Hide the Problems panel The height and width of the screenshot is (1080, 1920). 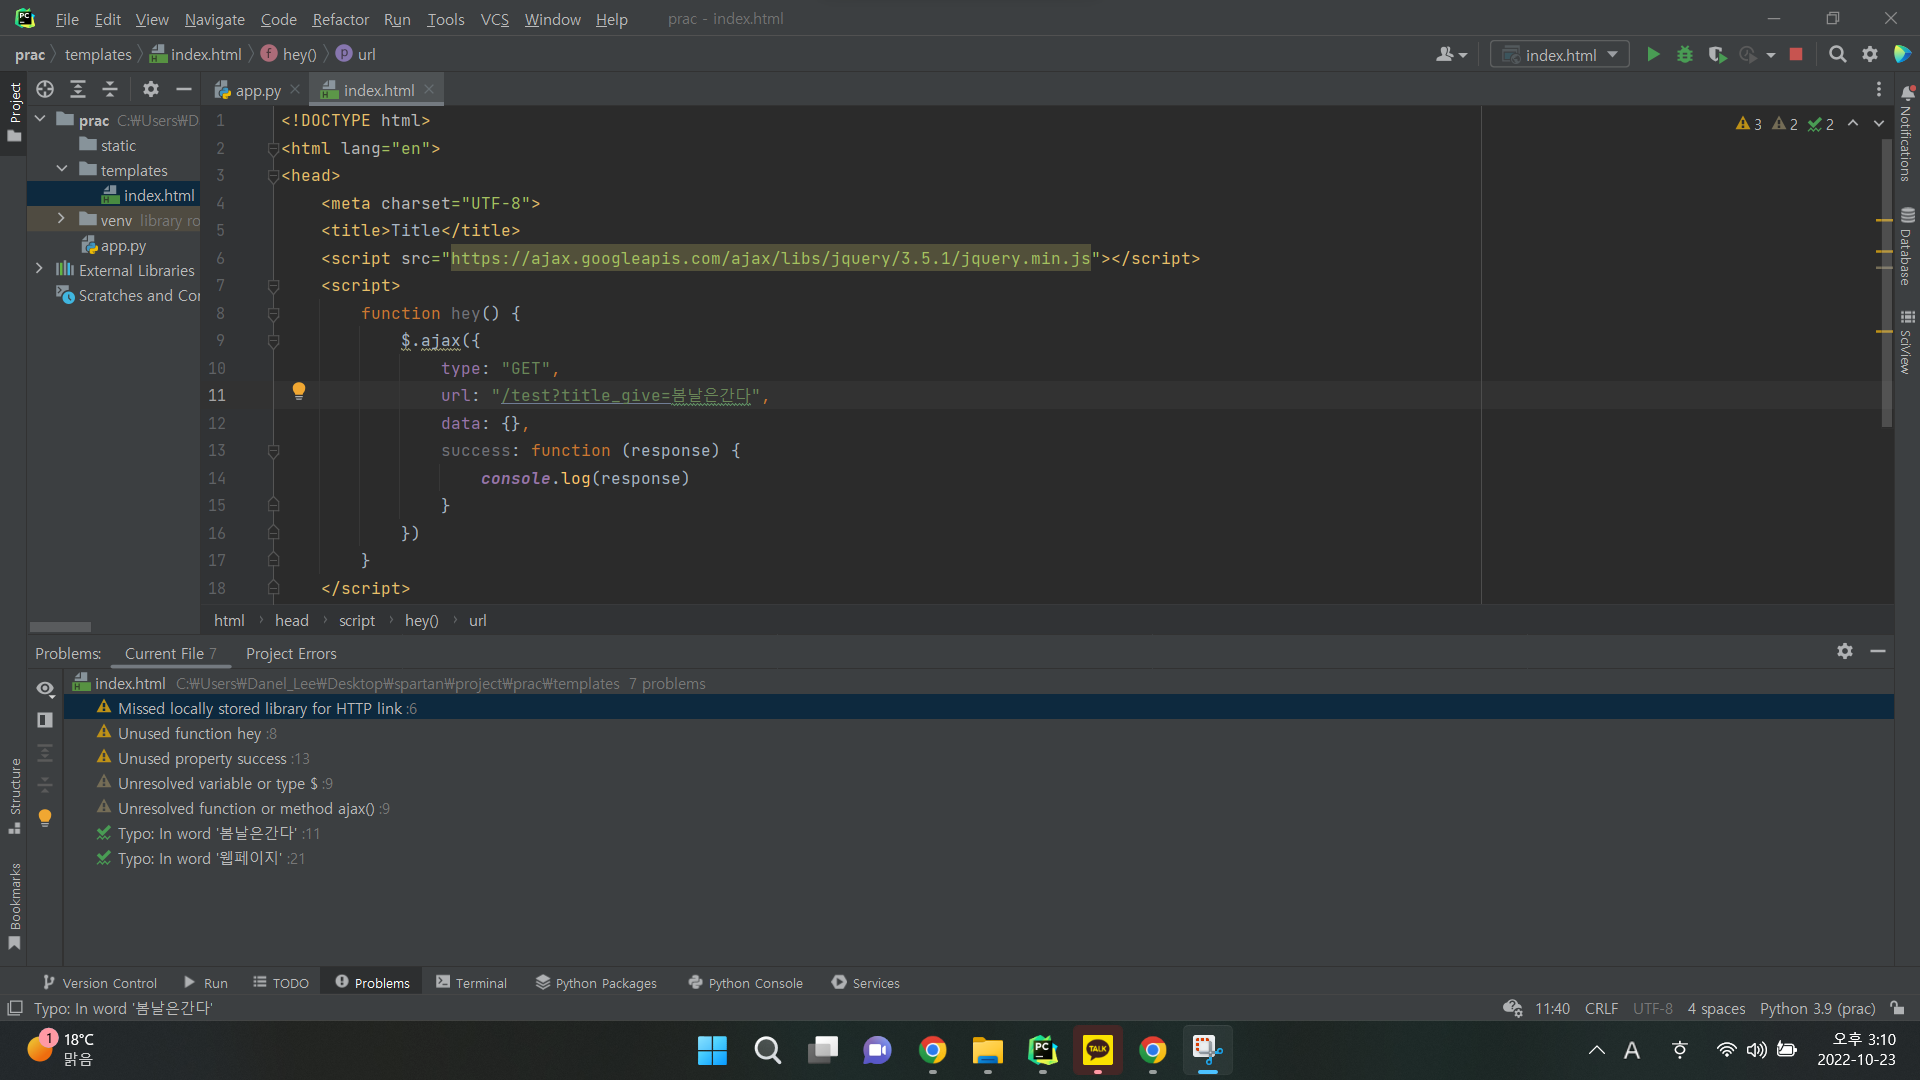[1878, 651]
